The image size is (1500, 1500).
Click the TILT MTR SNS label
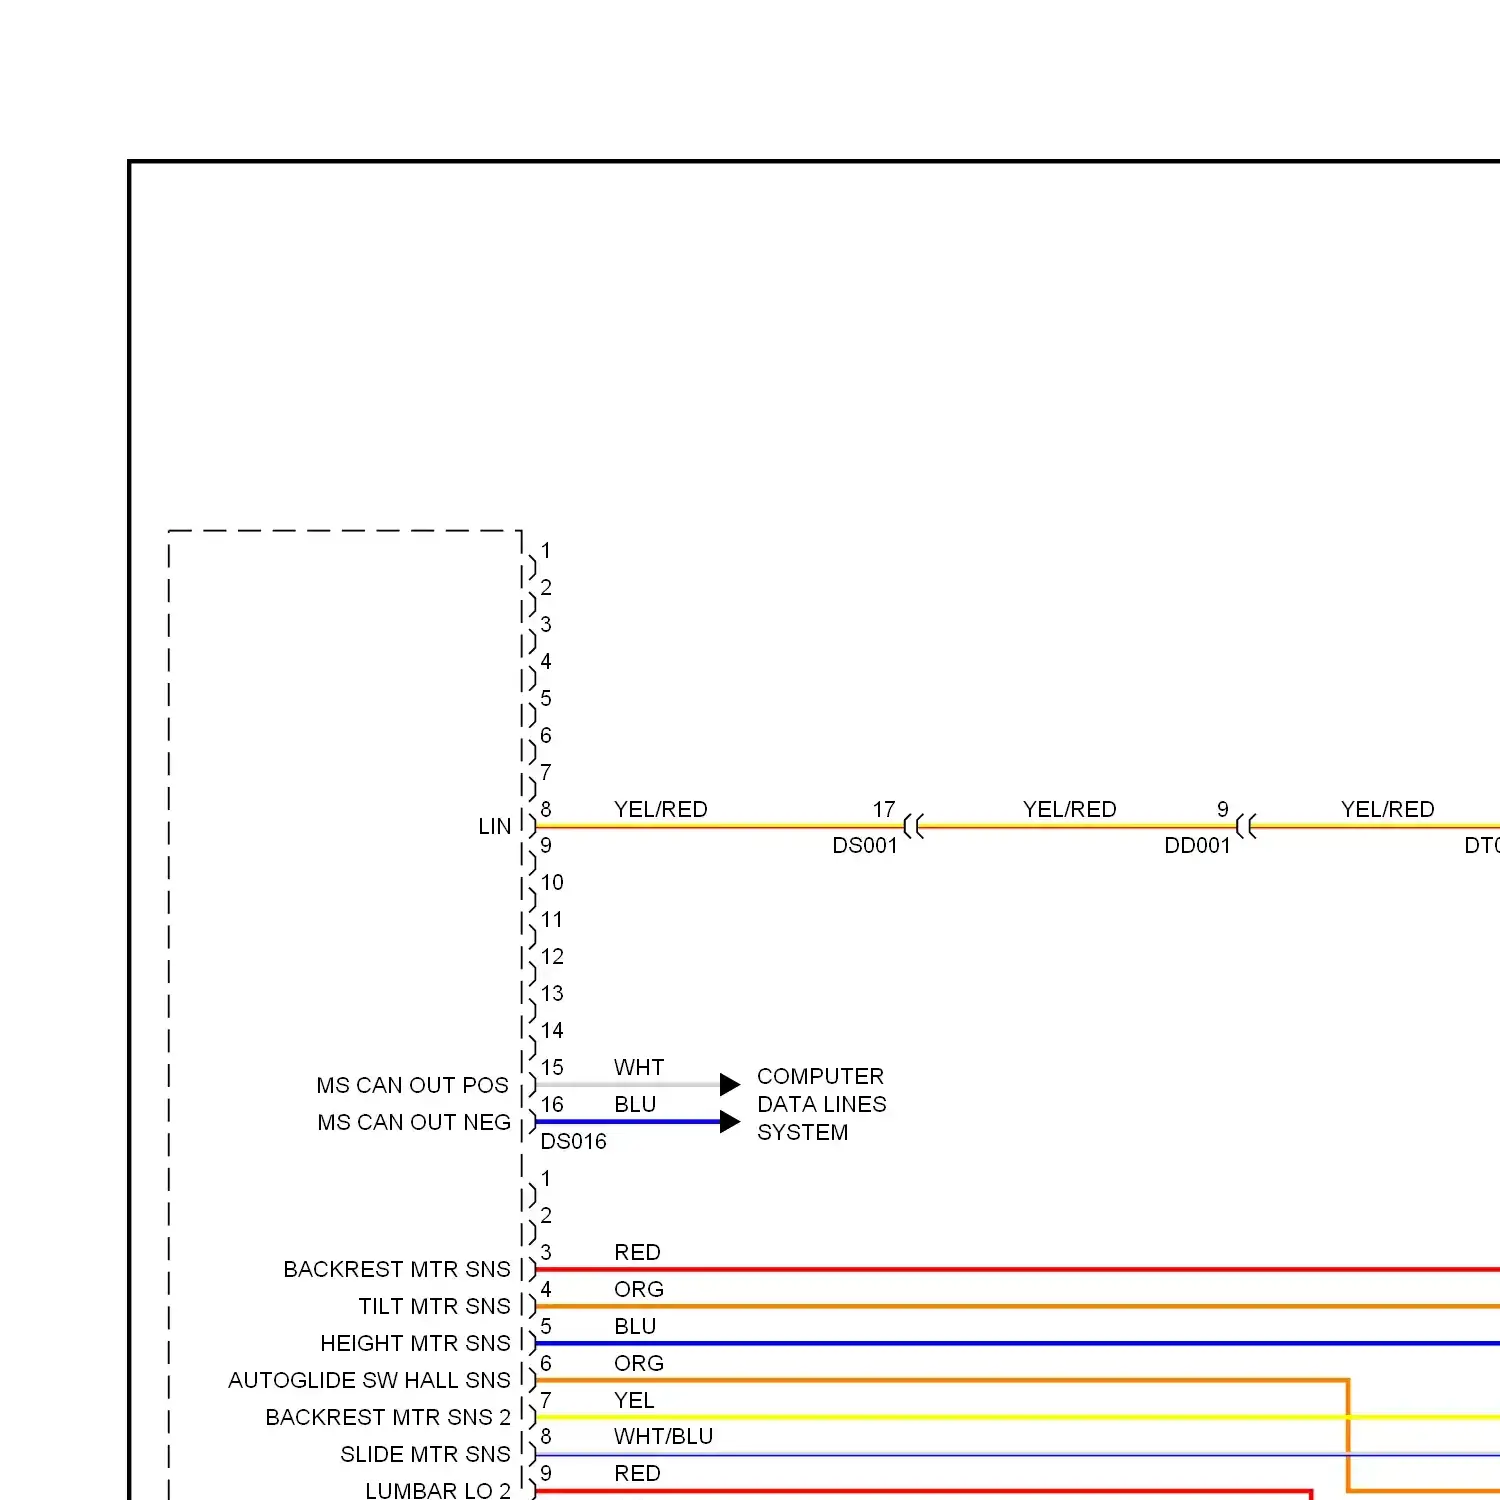[x=434, y=1306]
